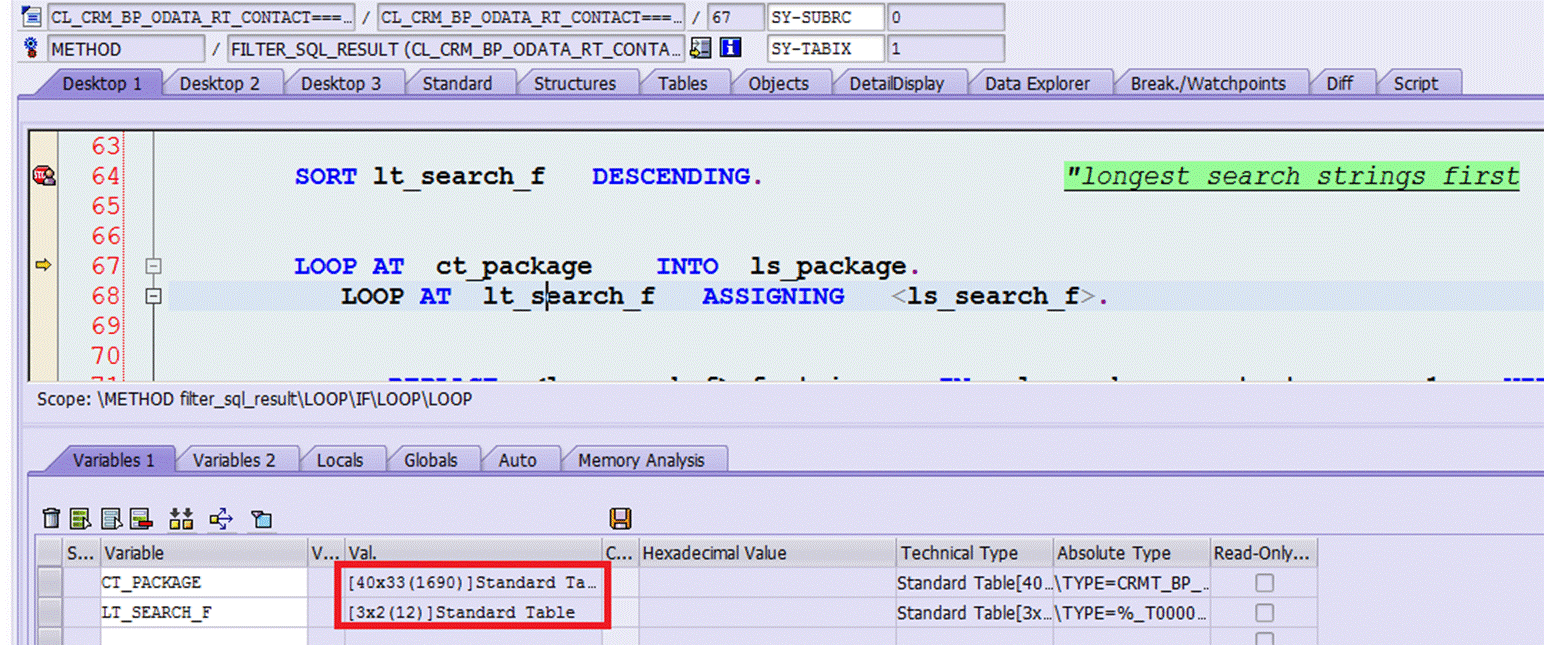
Task: Click the blue branching arrows toolbar icon
Action: [221, 518]
